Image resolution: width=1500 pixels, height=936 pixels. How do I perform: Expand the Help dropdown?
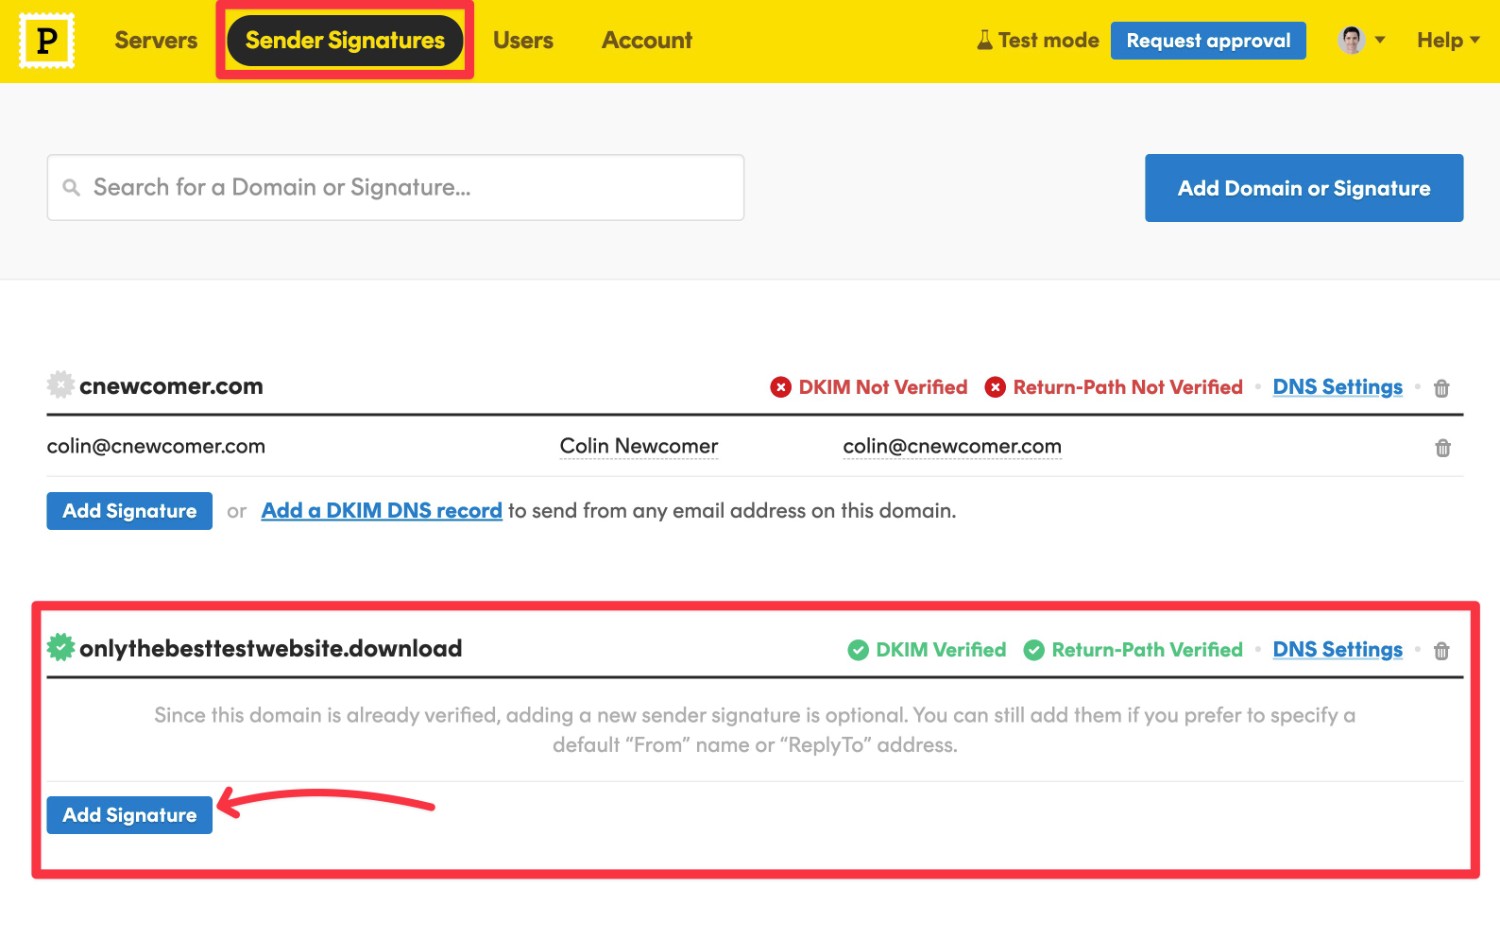point(1448,40)
